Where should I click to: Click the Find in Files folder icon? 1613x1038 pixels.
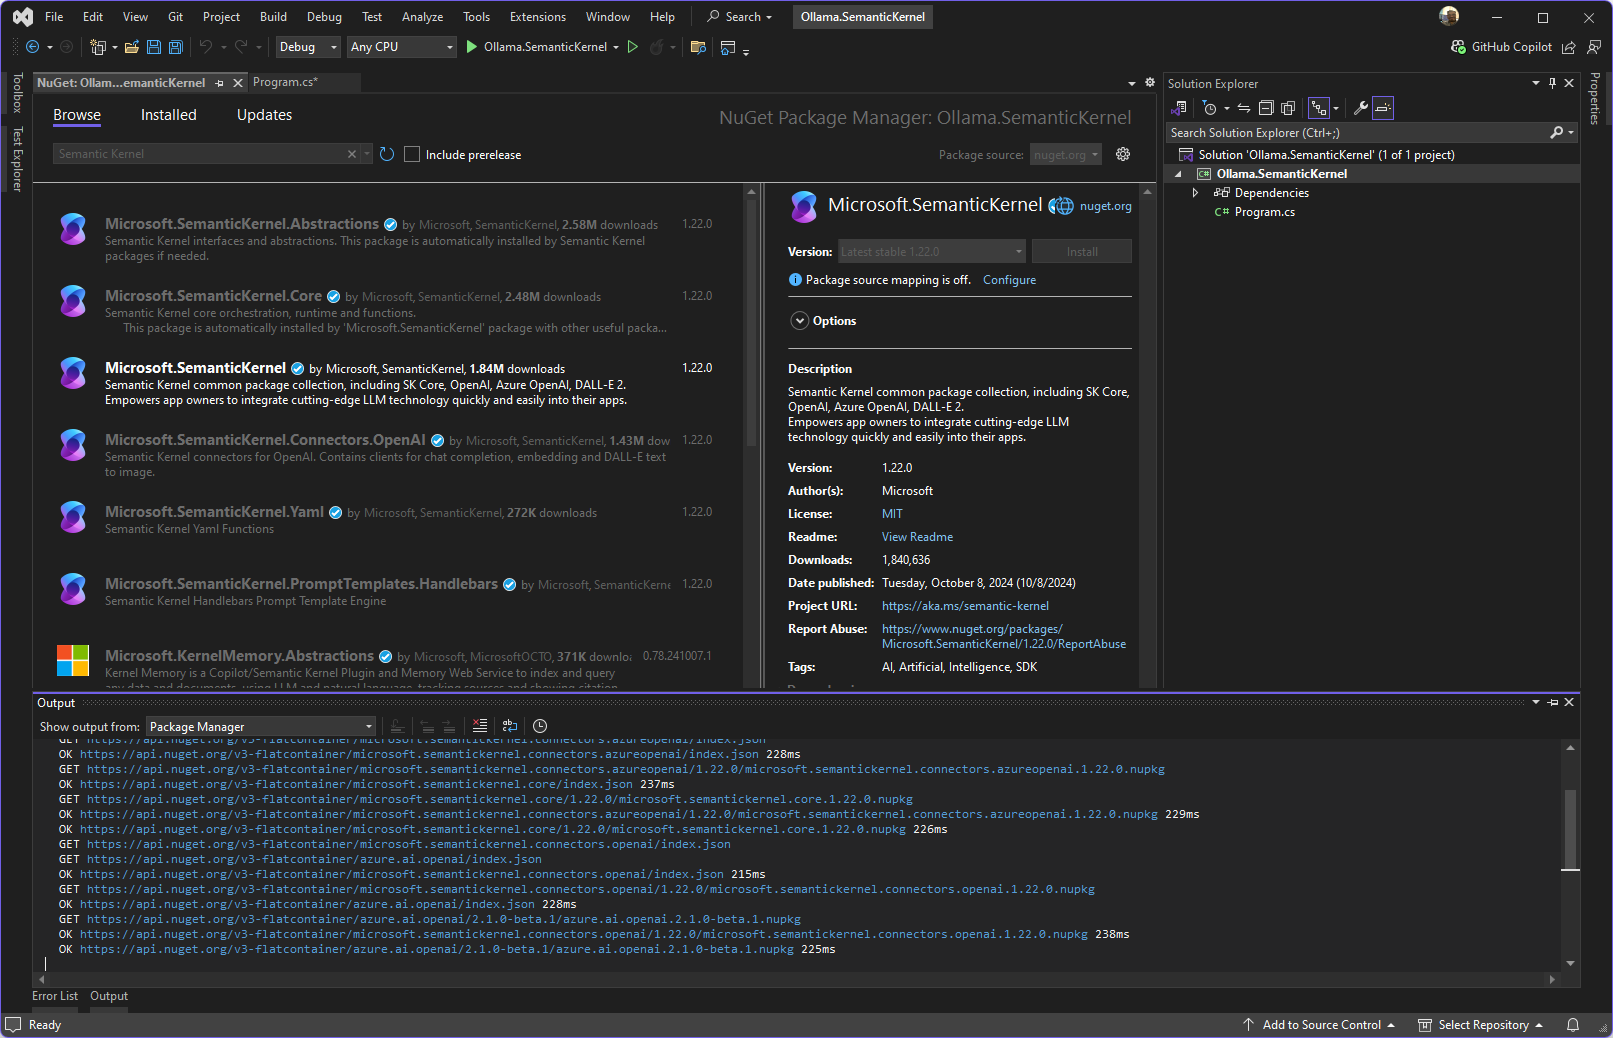(698, 47)
